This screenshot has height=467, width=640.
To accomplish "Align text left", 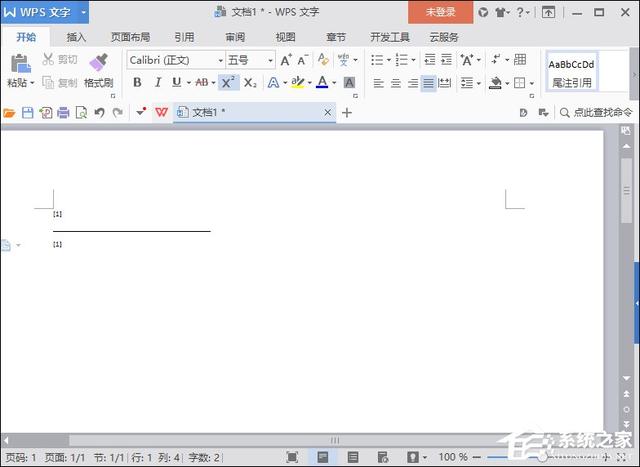I will 378,83.
